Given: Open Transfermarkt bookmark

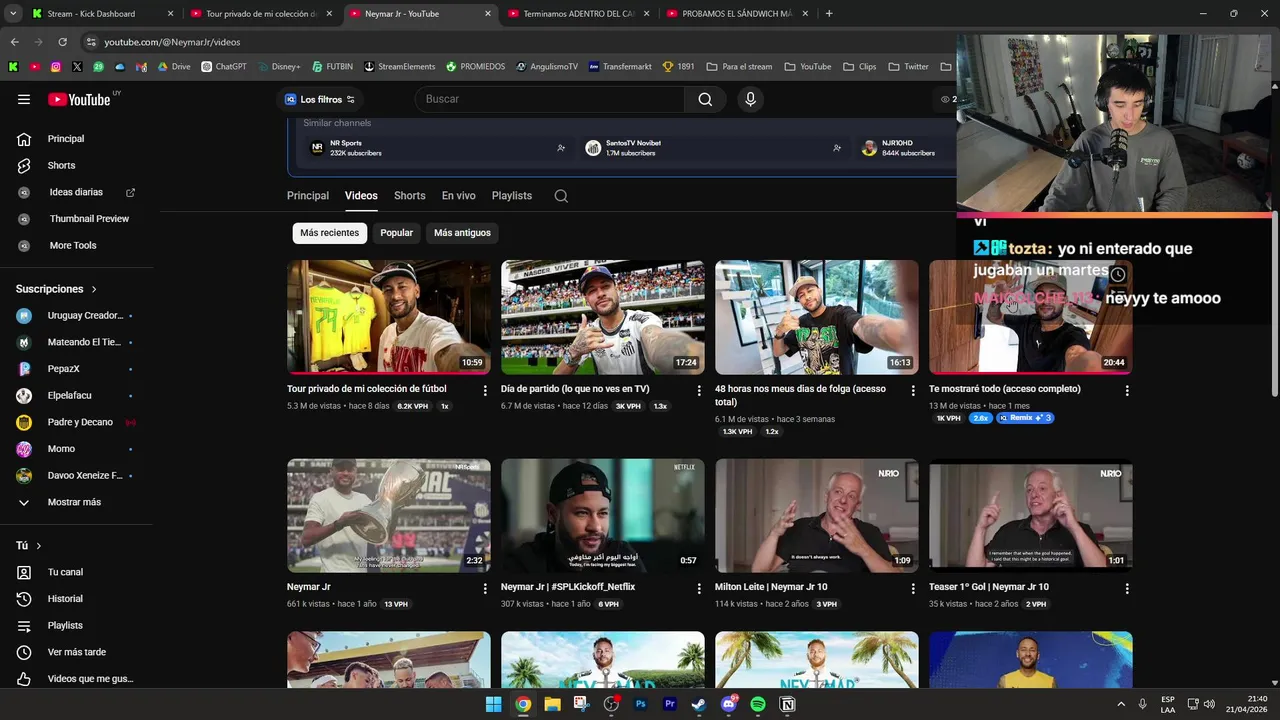Looking at the screenshot, I should (620, 67).
